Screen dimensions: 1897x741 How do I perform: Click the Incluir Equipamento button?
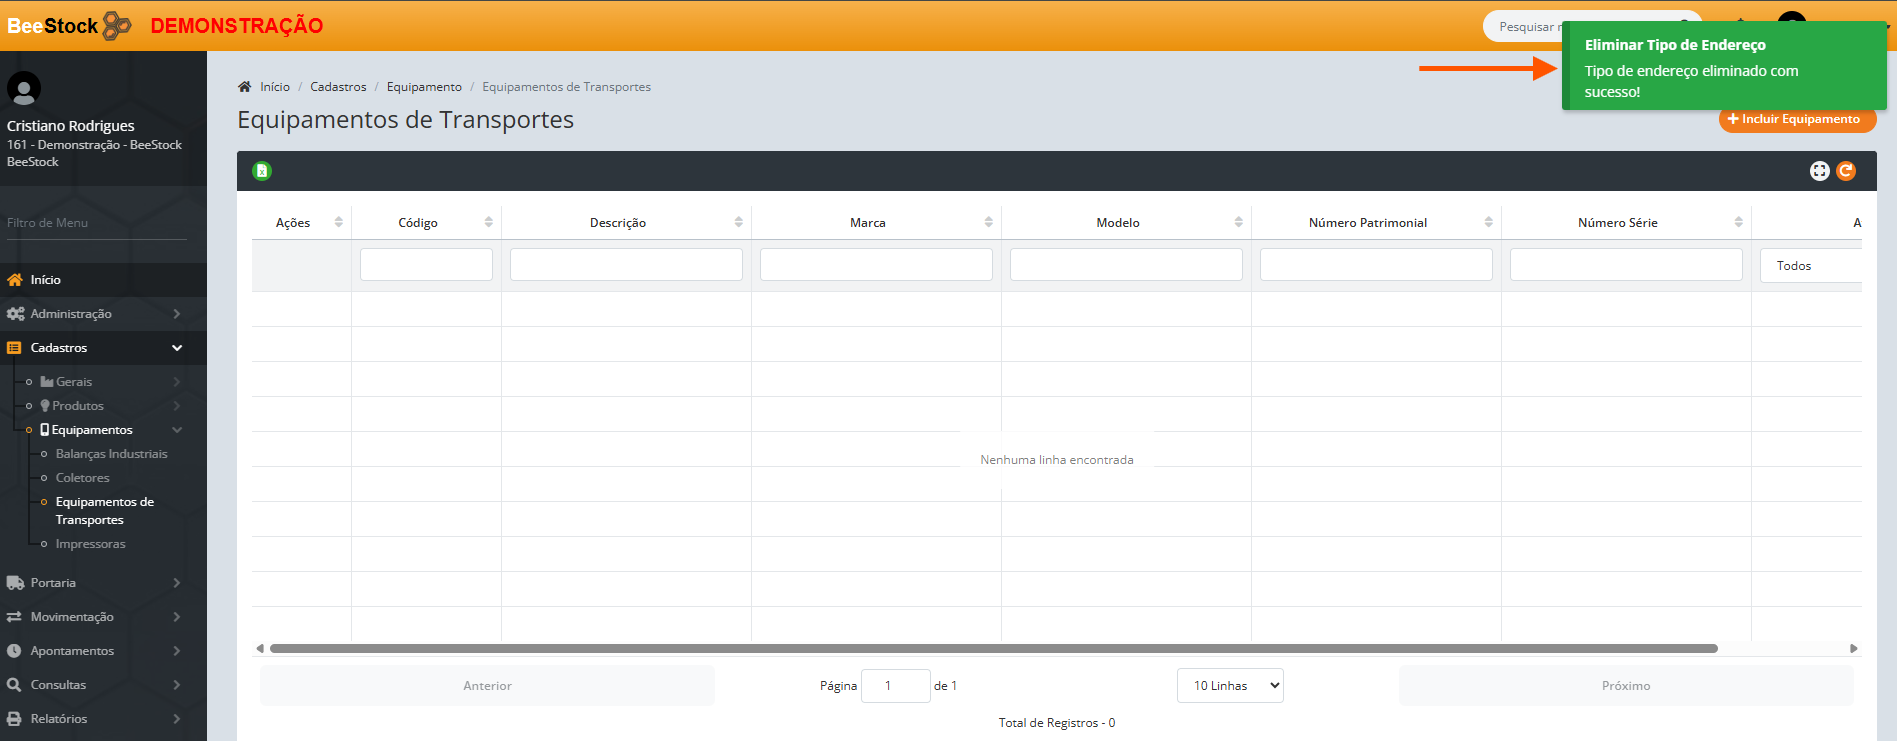coord(1796,119)
